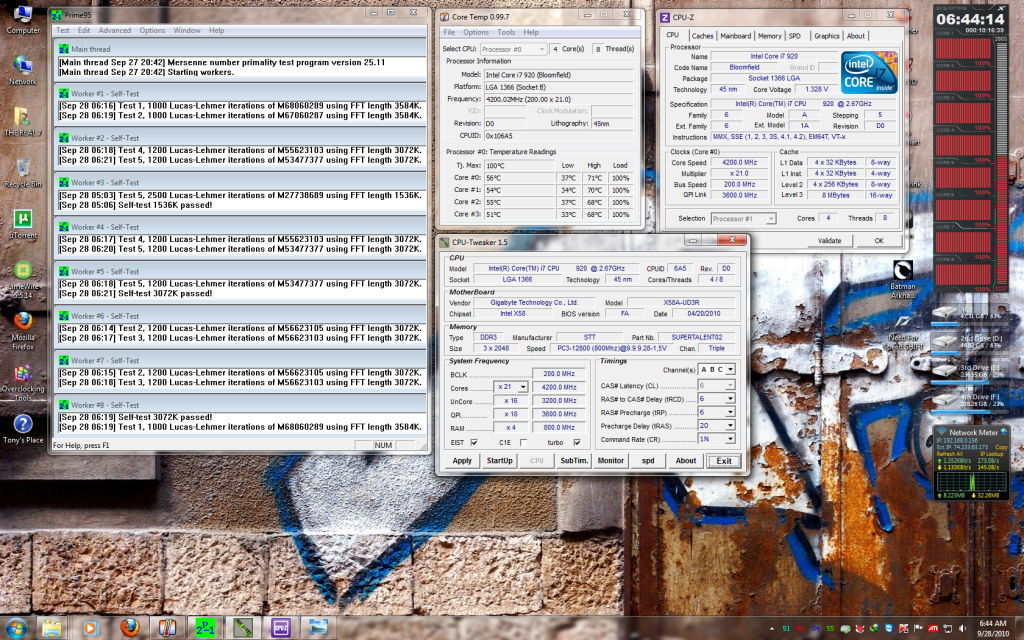This screenshot has height=640, width=1024.
Task: Switch to CPU-Tweaker via its taskbar icon
Action: click(243, 628)
